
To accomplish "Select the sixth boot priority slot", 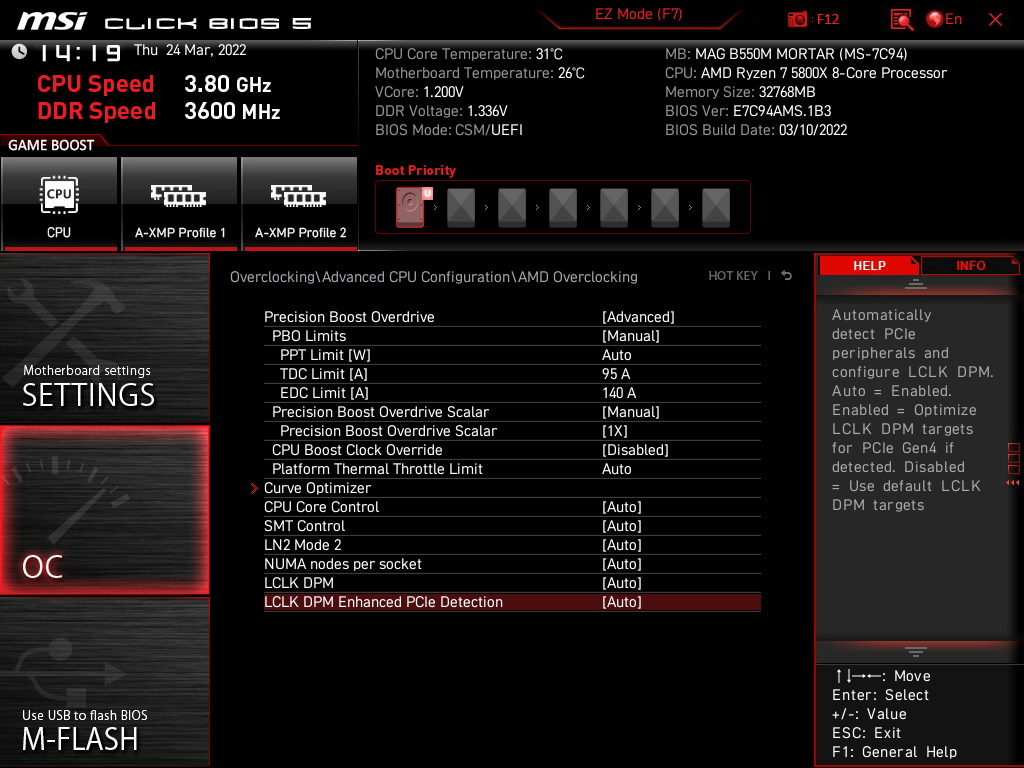I will (665, 207).
